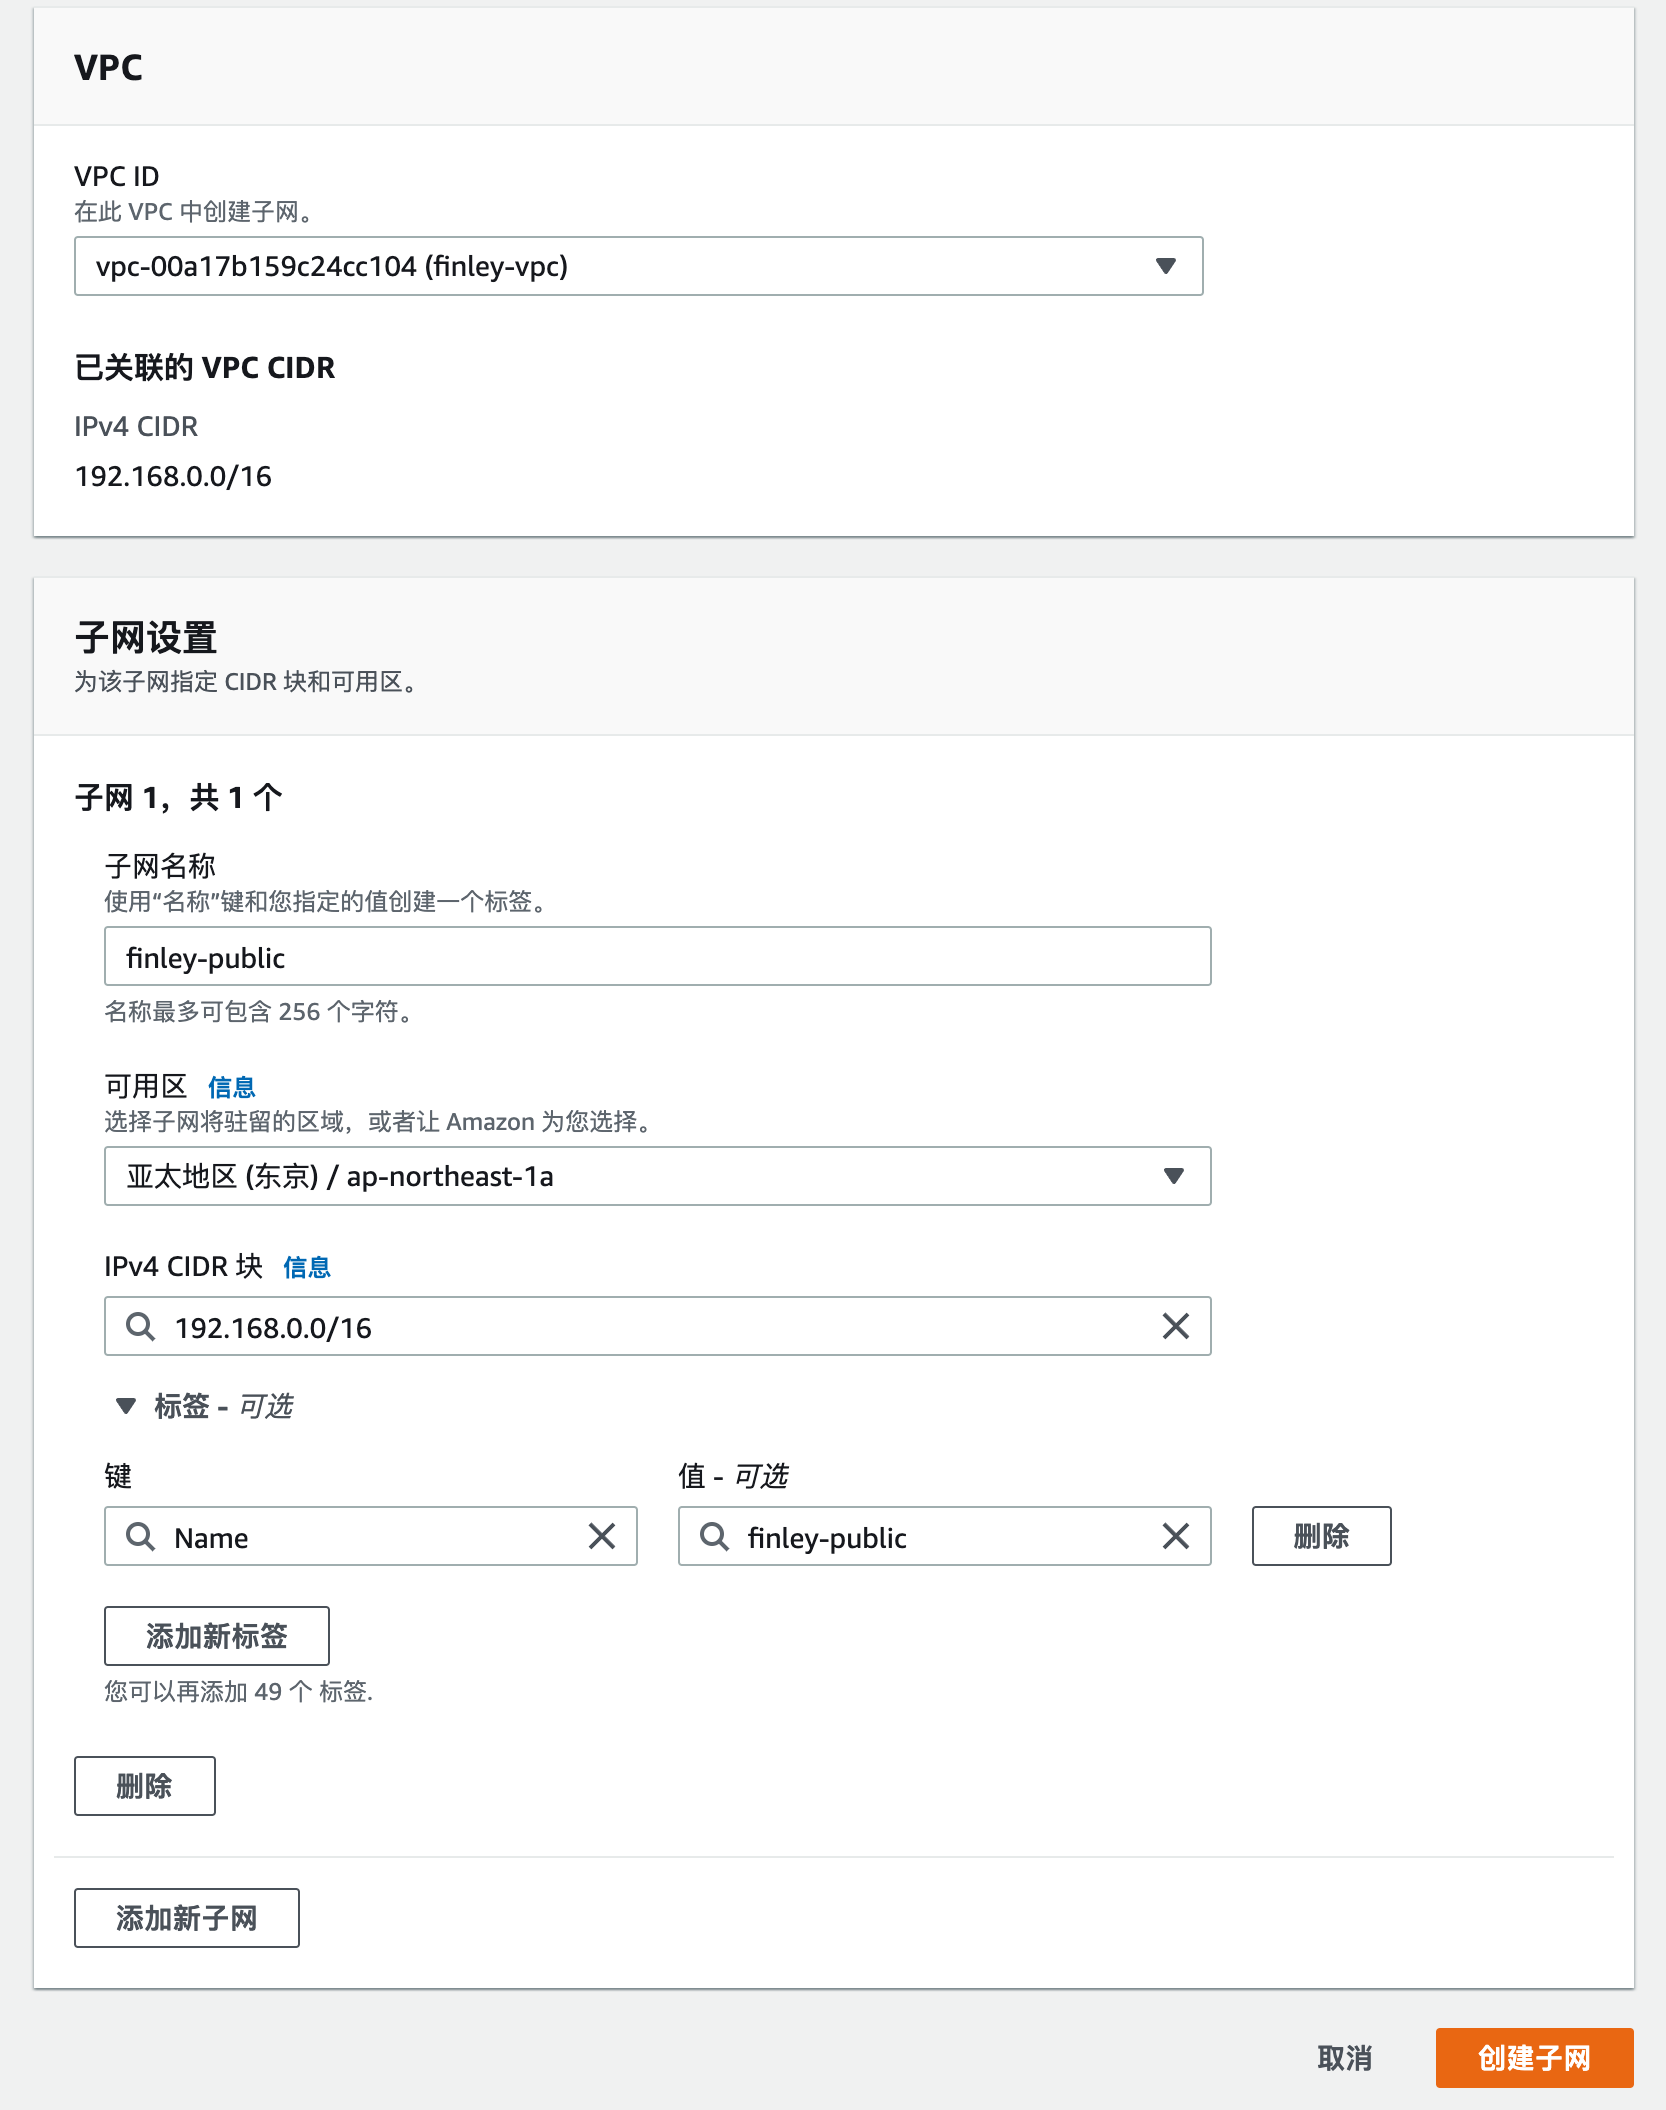Clear the IPv4 CIDR block input

1176,1327
